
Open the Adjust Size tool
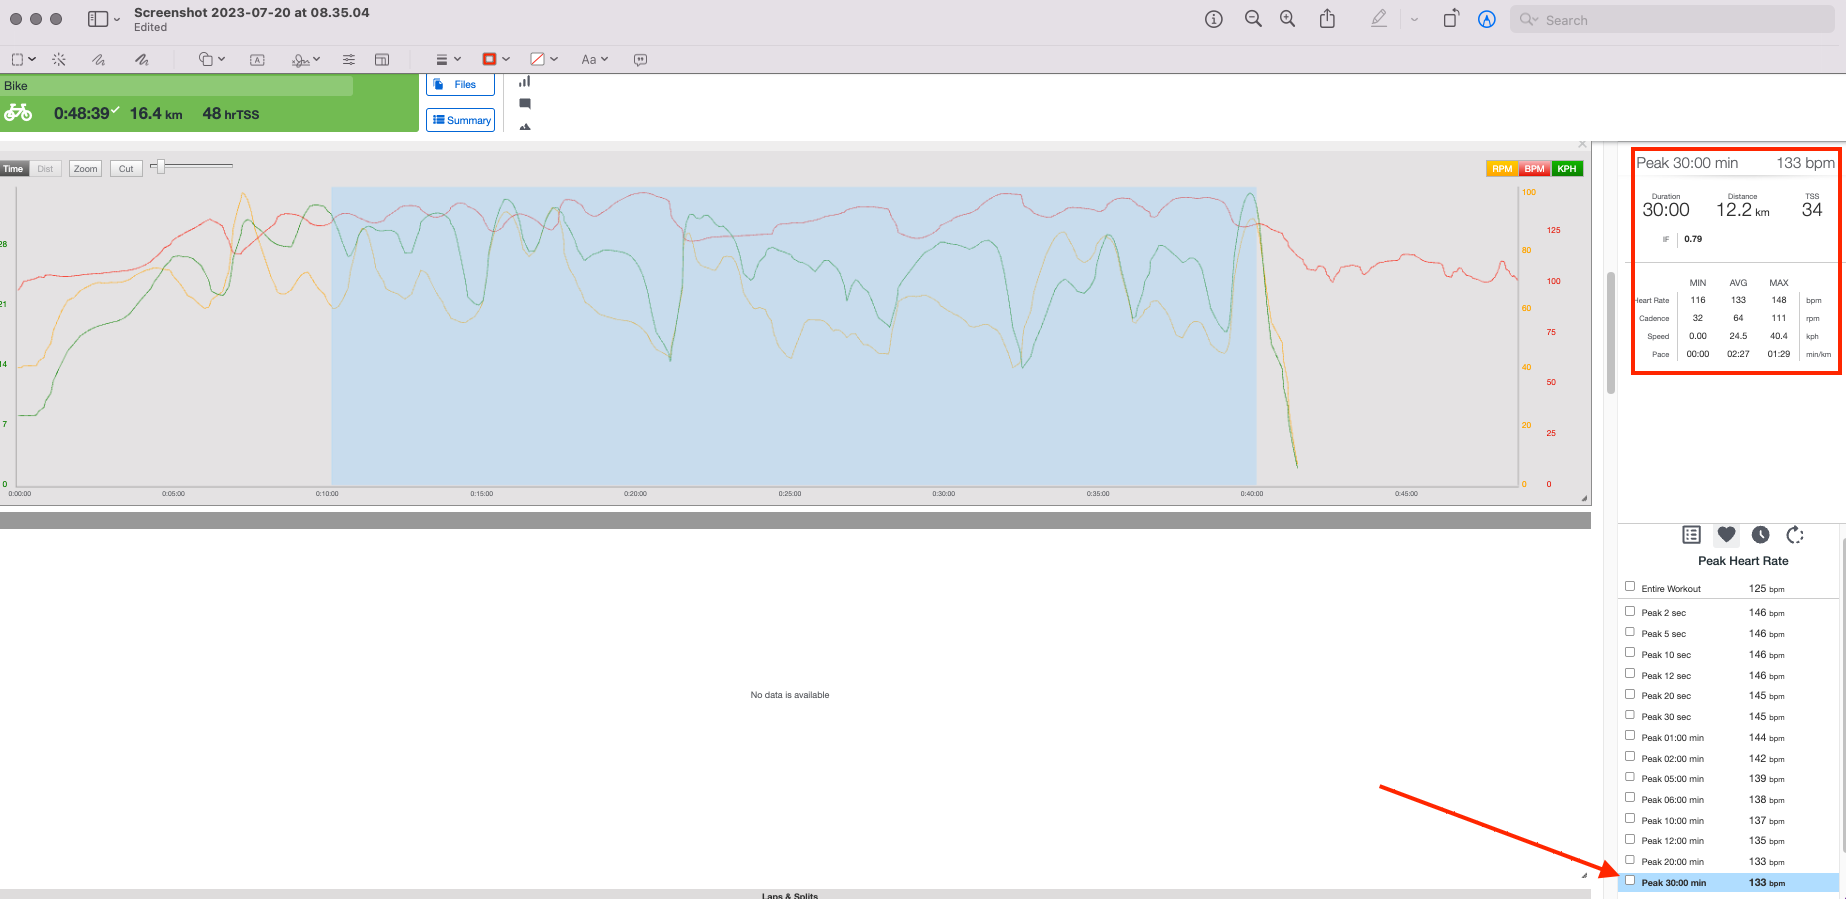tap(382, 60)
